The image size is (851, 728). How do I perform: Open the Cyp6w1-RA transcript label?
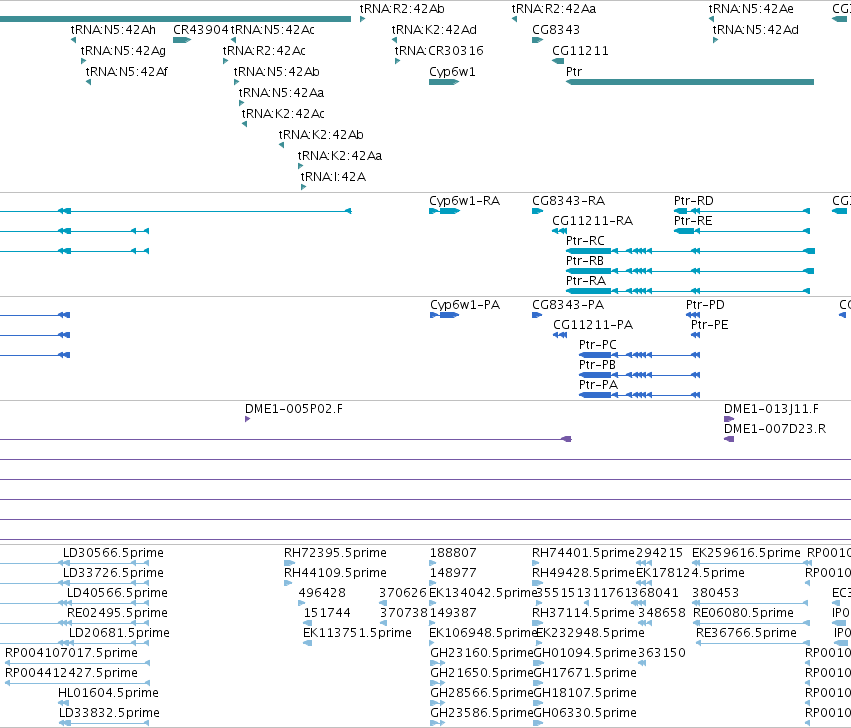[x=464, y=201]
